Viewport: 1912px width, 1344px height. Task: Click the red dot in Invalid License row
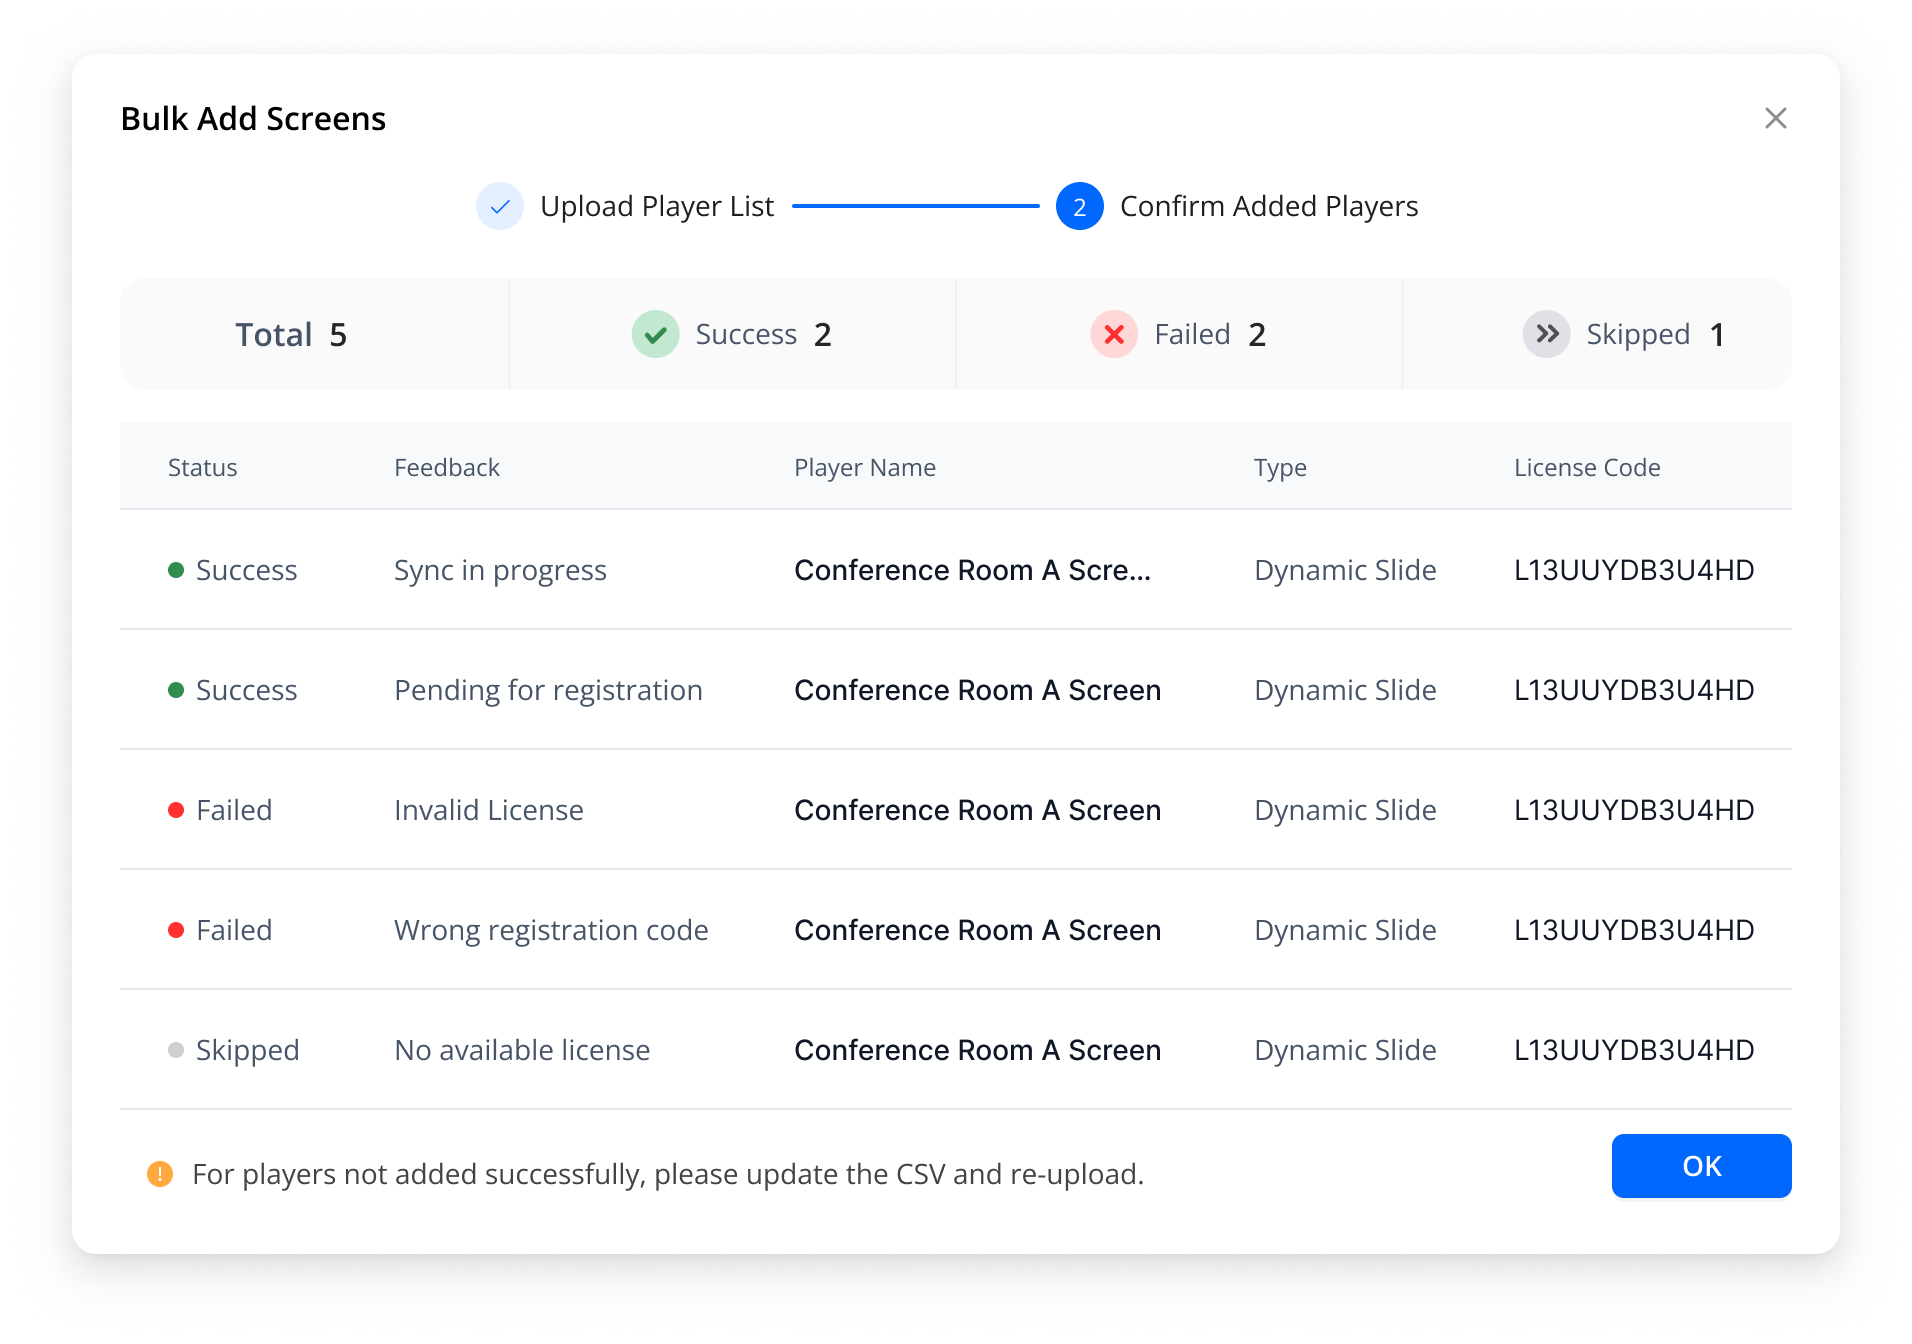pyautogui.click(x=176, y=810)
